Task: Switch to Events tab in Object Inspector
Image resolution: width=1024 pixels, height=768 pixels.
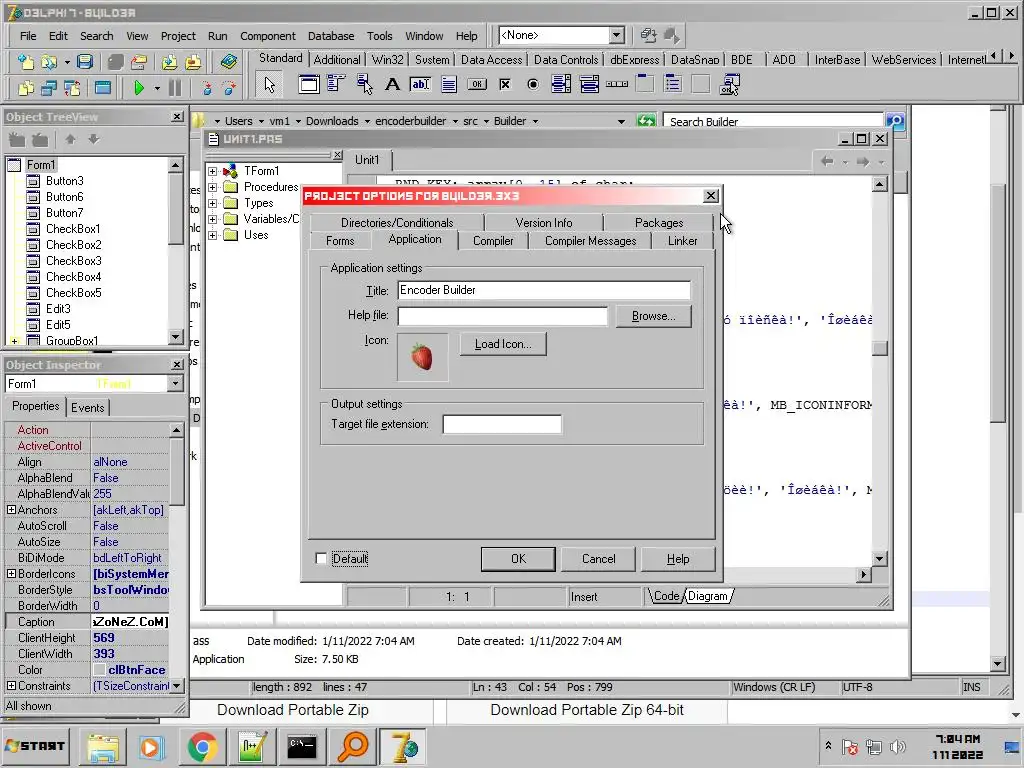Action: (88, 408)
